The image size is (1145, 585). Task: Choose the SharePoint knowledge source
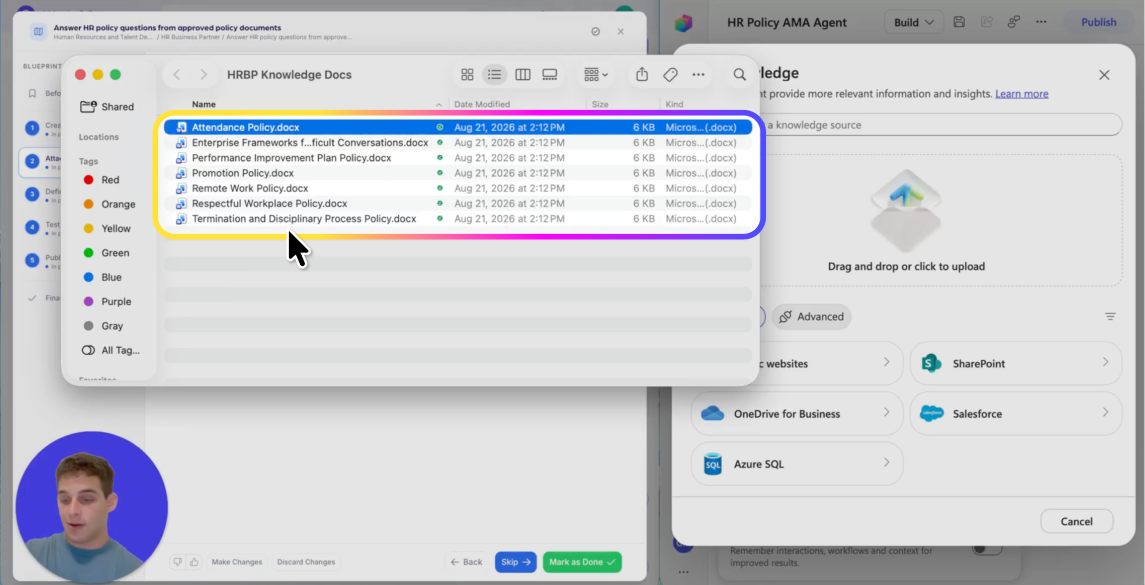coord(1016,364)
